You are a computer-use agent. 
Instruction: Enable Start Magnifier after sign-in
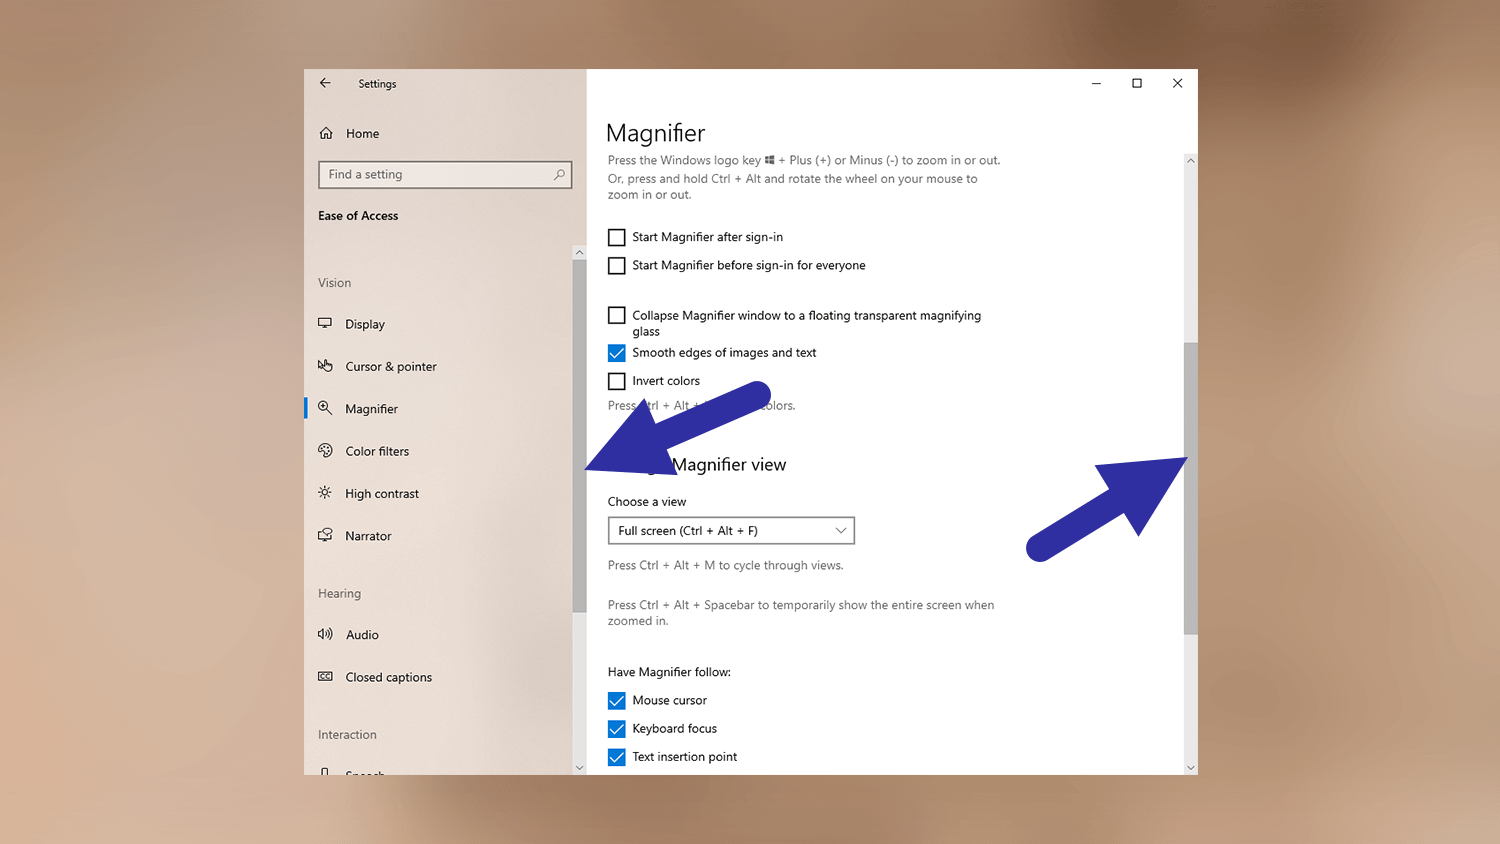616,237
